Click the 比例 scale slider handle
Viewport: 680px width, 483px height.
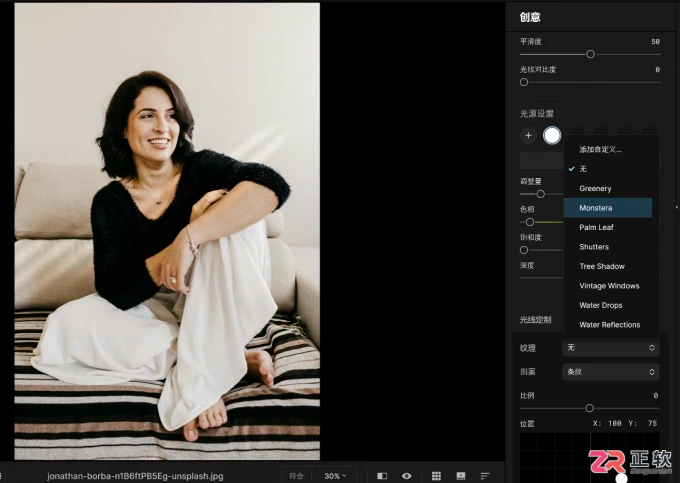point(589,408)
